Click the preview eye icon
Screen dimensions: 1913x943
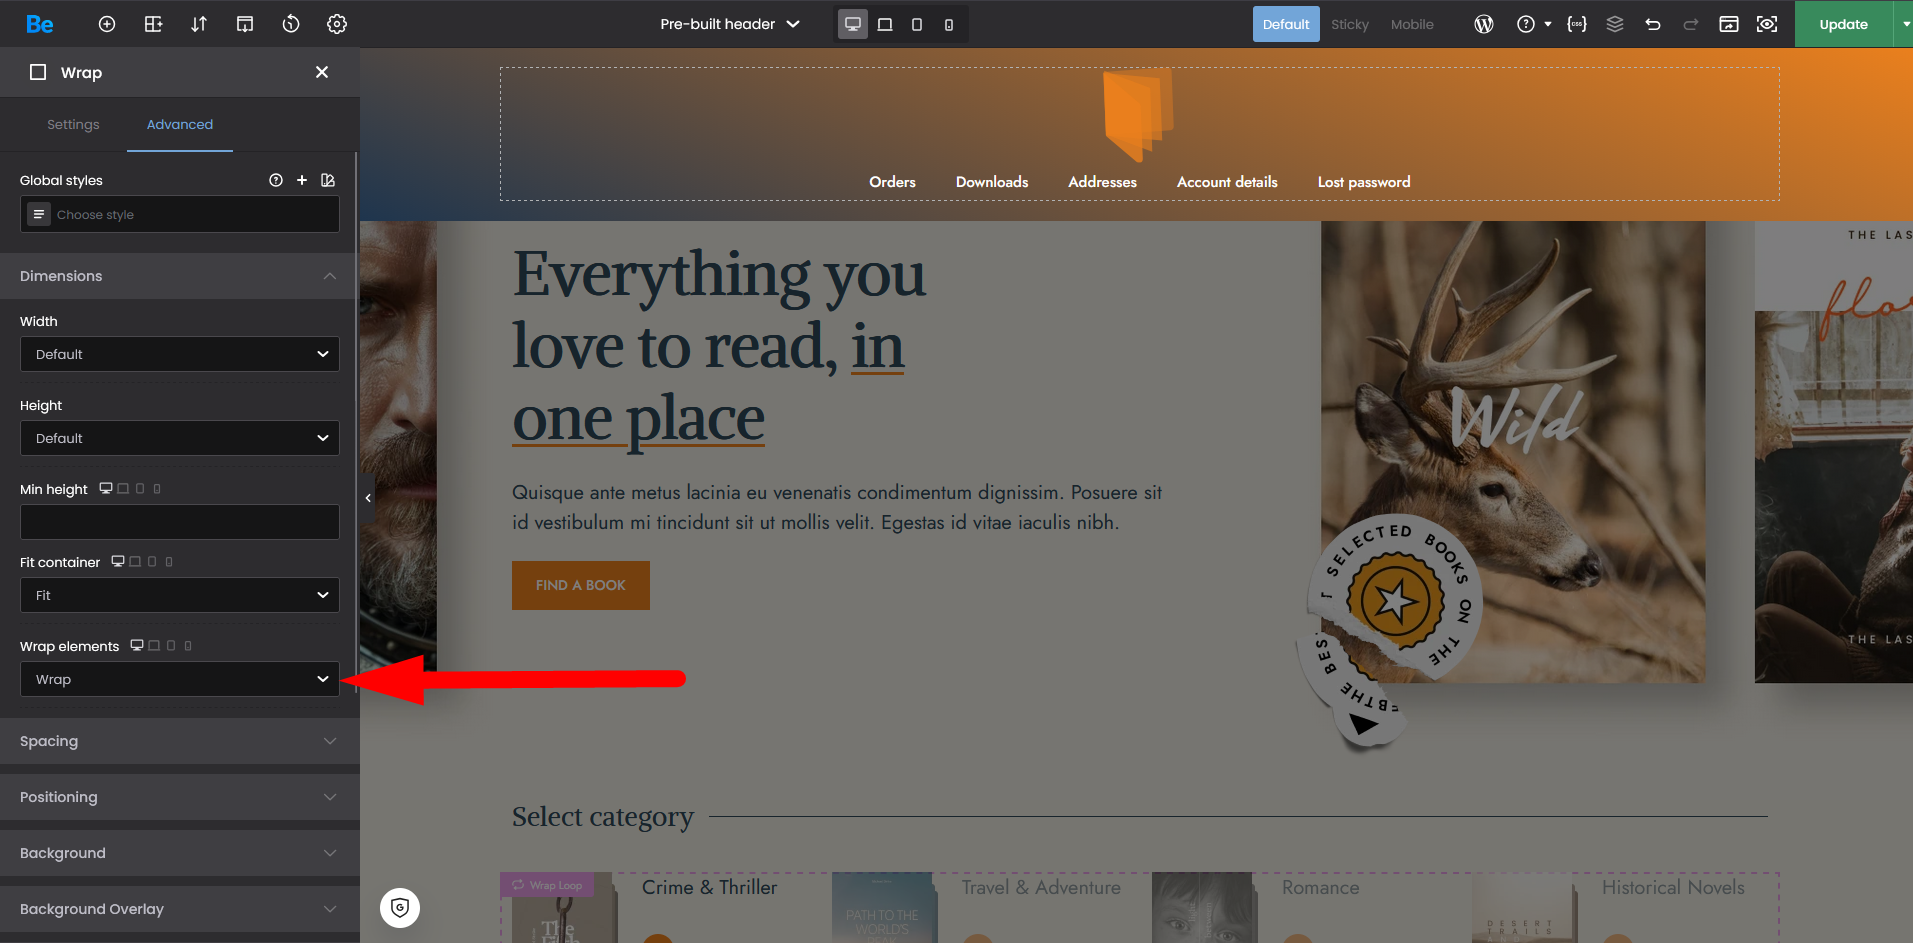pyautogui.click(x=1767, y=24)
